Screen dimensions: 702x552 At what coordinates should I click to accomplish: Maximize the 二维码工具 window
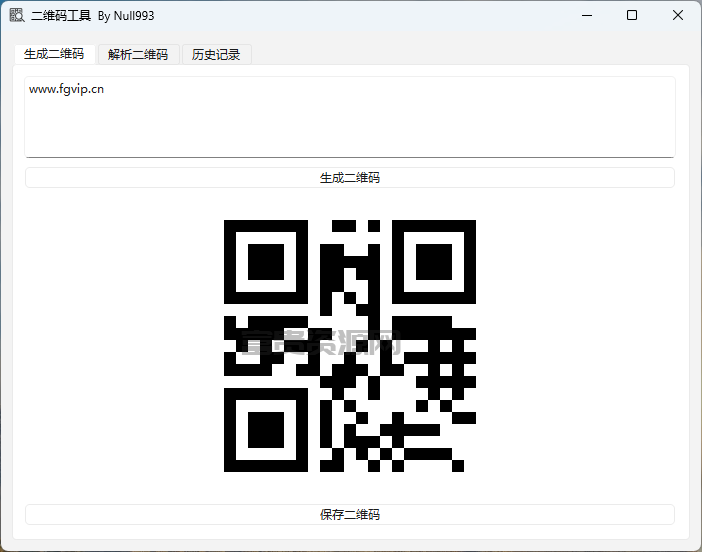click(x=632, y=15)
